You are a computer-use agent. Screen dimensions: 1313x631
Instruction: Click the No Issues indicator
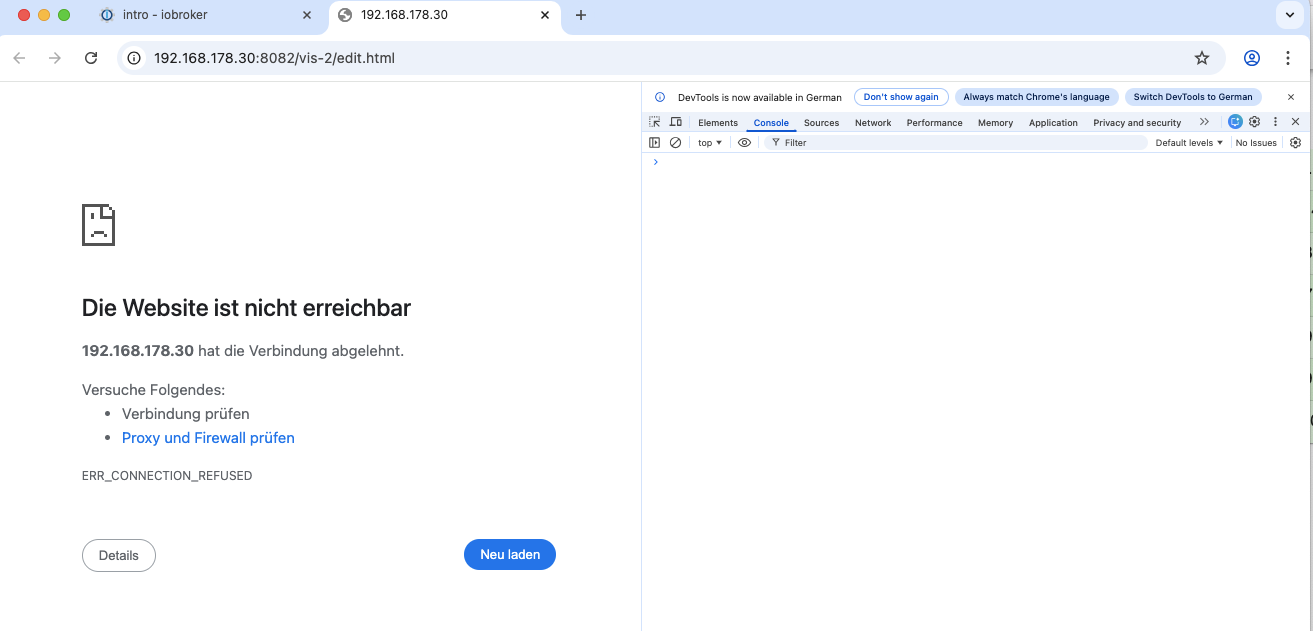(1256, 143)
